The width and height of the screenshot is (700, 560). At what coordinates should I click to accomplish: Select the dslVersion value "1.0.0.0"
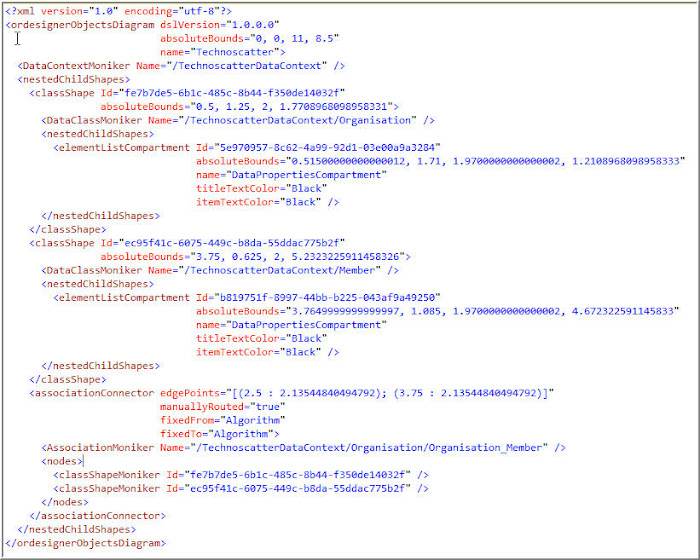click(x=253, y=25)
